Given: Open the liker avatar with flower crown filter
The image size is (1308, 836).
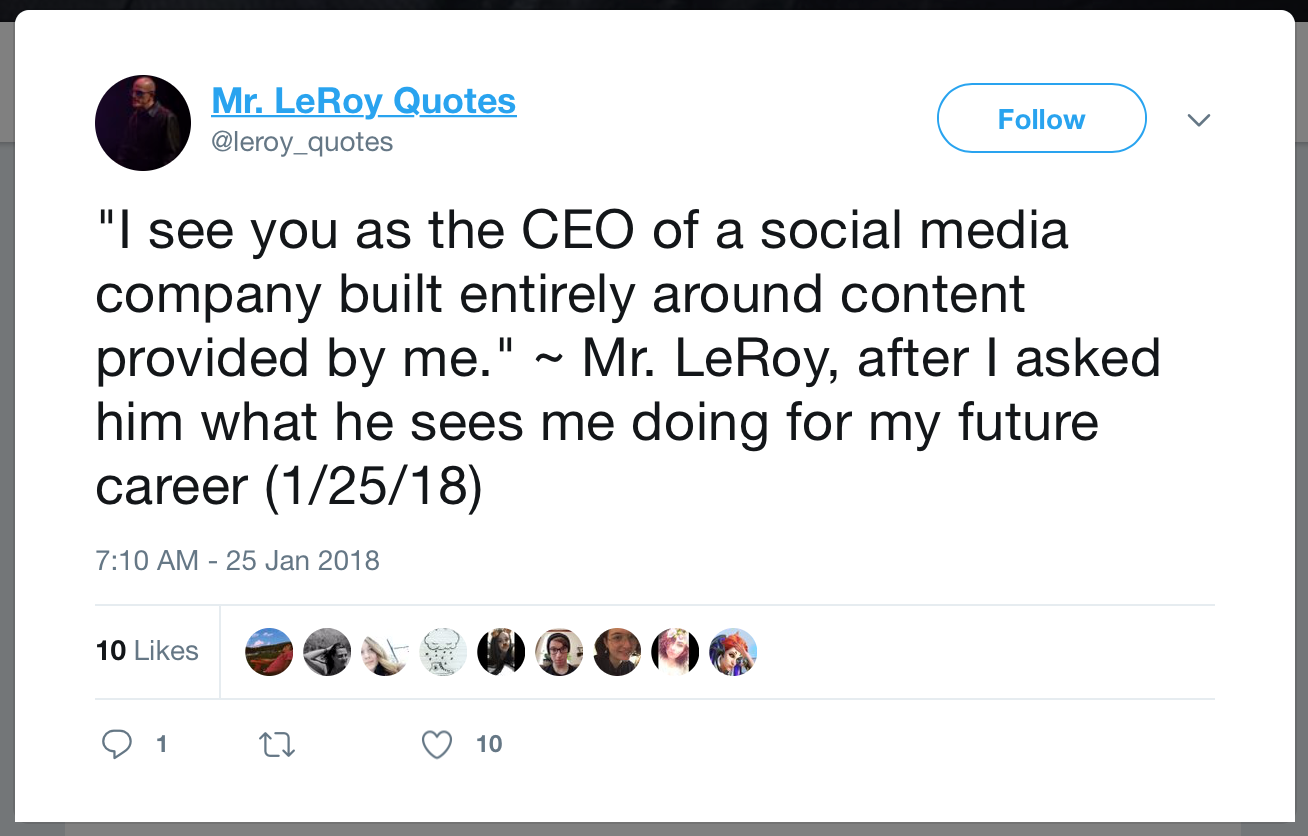Looking at the screenshot, I should click(x=675, y=652).
